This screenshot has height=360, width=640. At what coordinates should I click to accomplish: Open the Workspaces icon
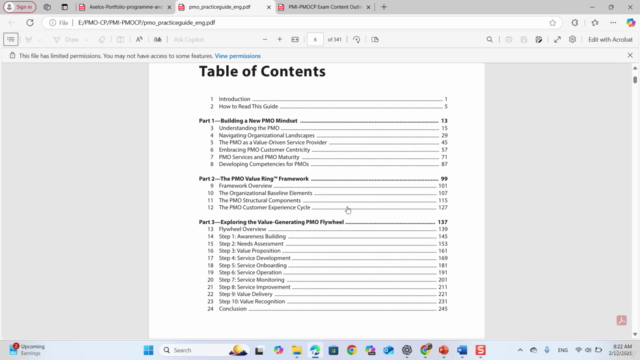tap(47, 7)
